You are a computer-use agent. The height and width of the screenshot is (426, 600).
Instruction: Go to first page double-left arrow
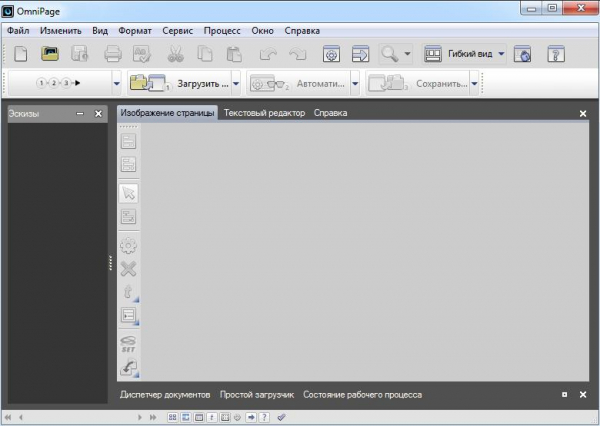coord(7,417)
